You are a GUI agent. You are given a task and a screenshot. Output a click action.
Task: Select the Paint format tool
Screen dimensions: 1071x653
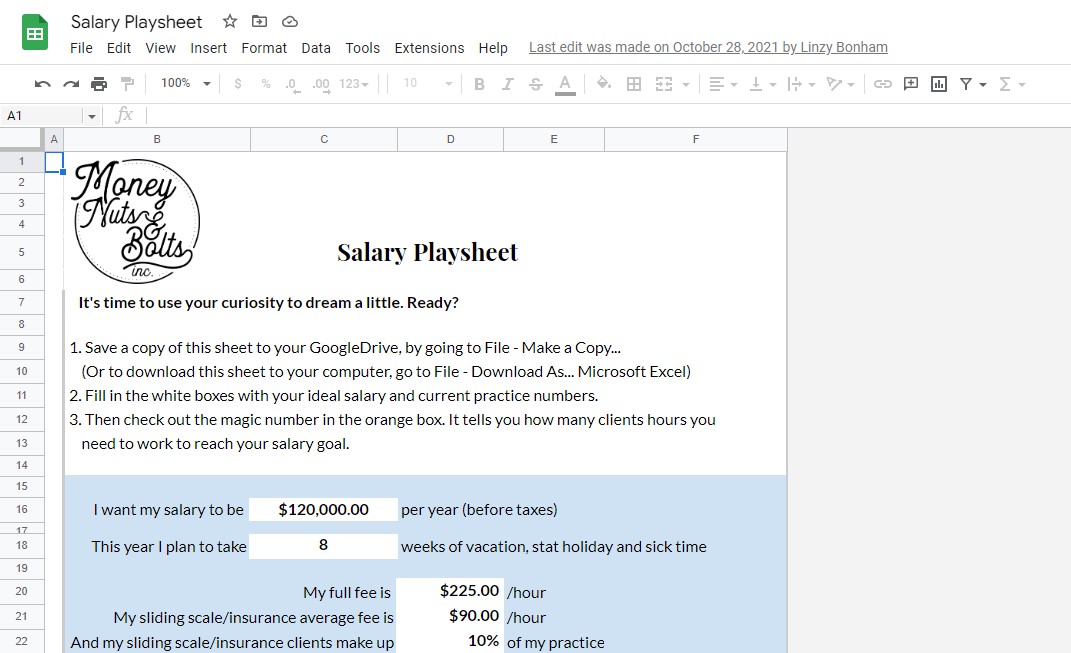point(128,83)
